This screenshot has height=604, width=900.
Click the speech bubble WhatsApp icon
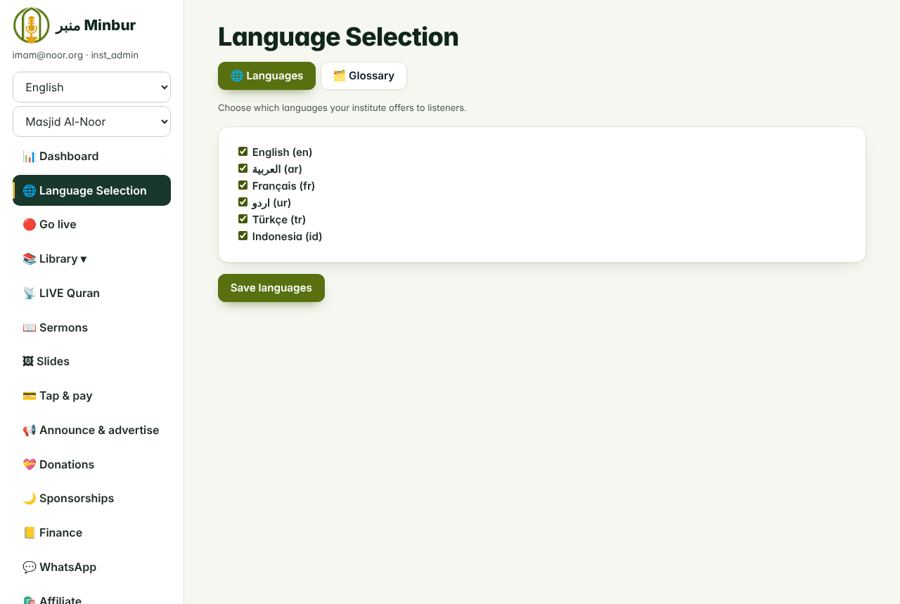[29, 567]
